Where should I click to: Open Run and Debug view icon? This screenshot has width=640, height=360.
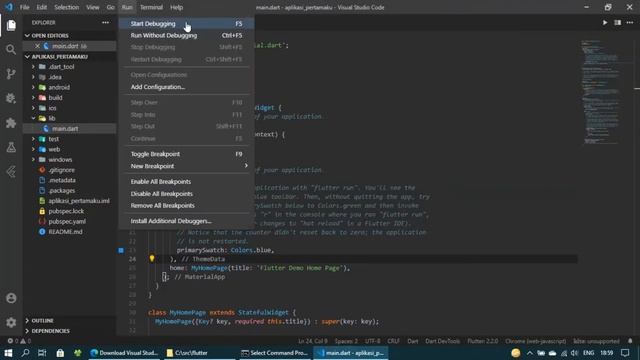(11, 98)
